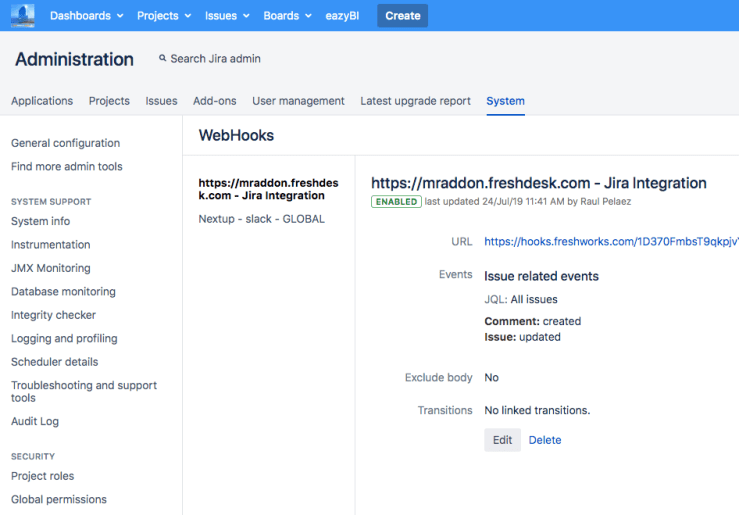
Task: Open the Audit Log sidebar link
Action: (35, 421)
